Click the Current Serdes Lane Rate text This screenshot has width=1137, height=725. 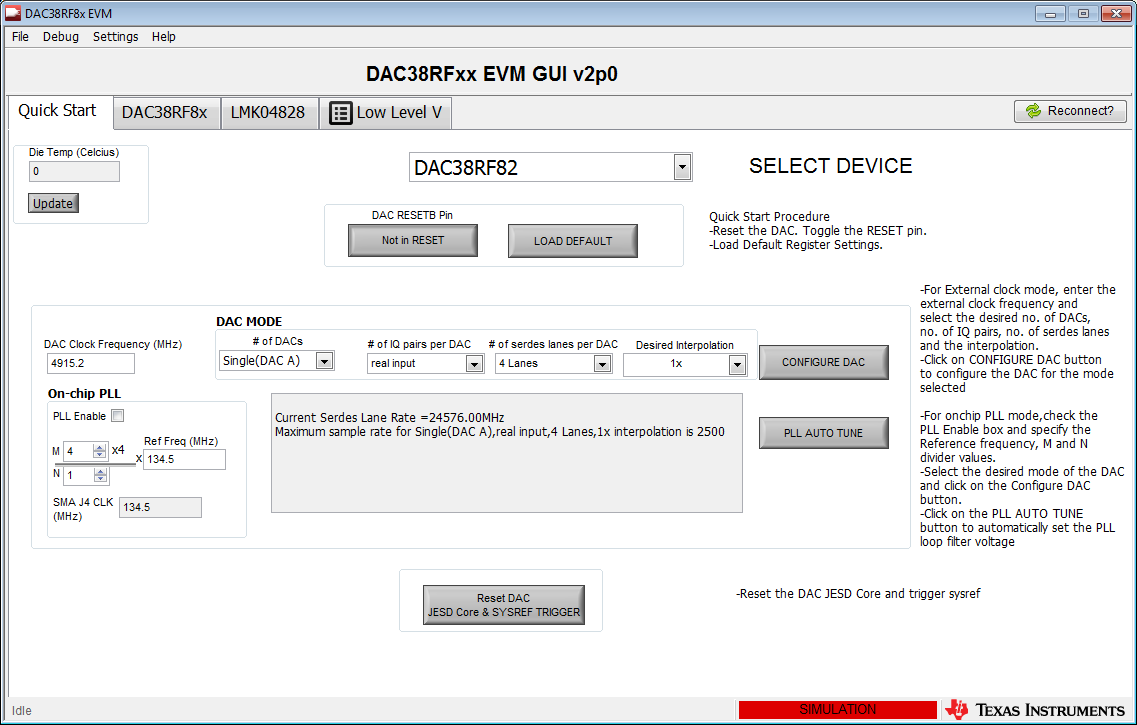tap(389, 418)
